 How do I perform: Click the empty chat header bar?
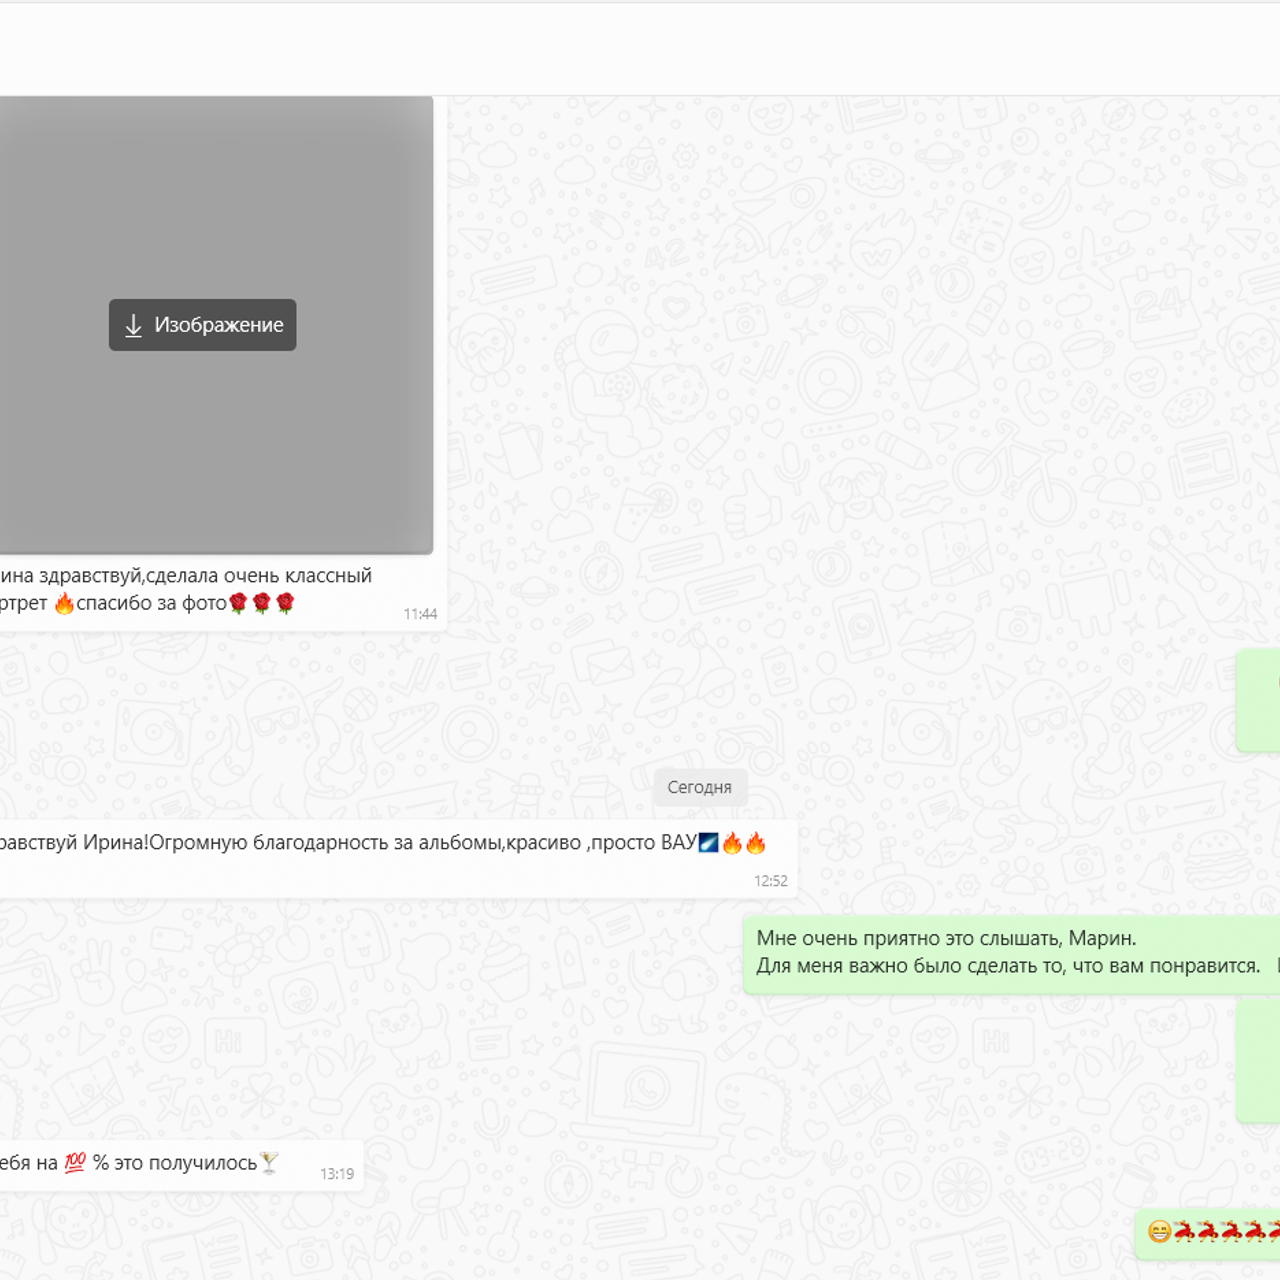click(x=640, y=50)
